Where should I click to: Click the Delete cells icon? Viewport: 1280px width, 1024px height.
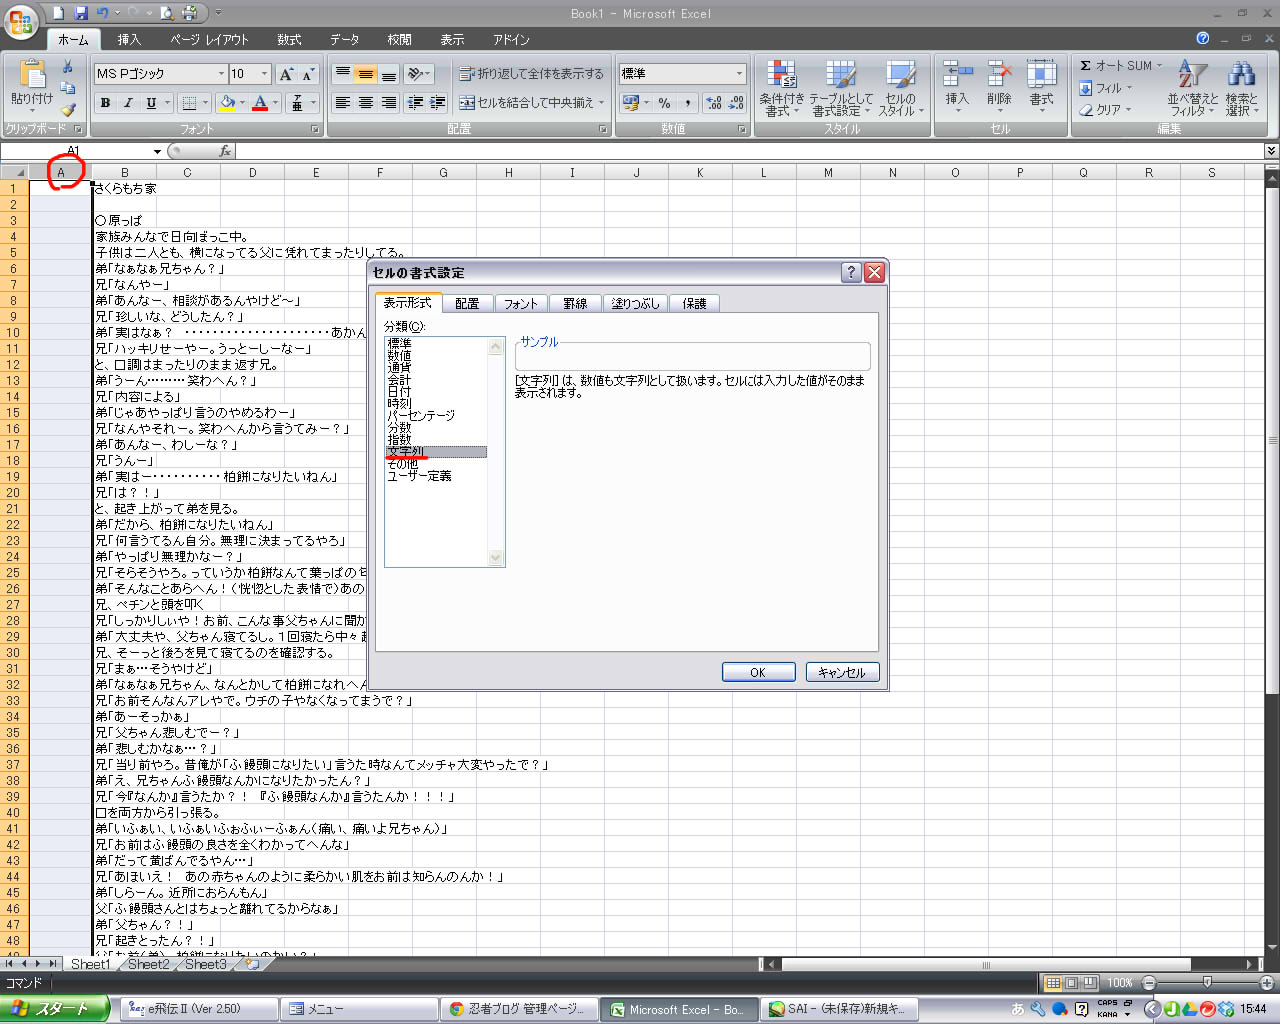pyautogui.click(x=999, y=74)
